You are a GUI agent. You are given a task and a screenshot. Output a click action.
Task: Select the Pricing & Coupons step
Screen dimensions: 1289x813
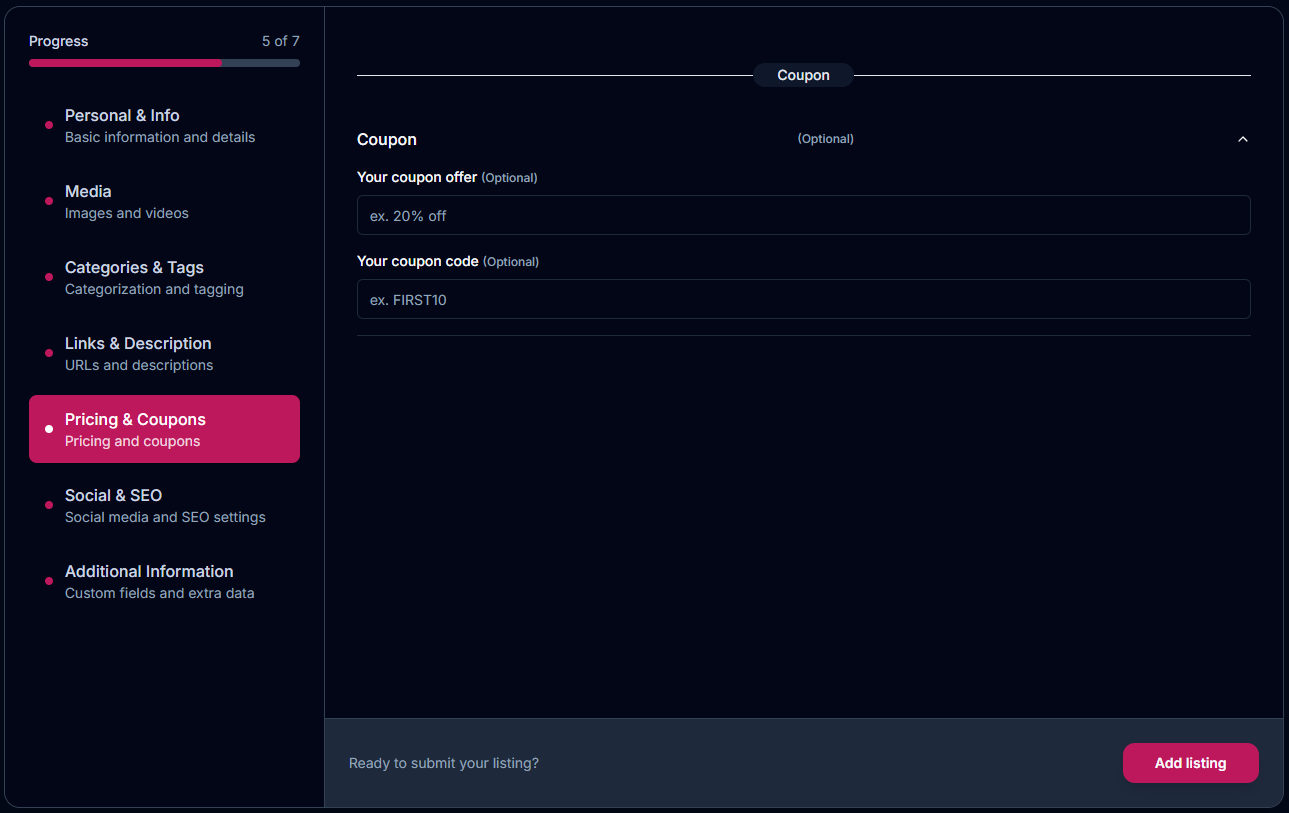coord(164,429)
